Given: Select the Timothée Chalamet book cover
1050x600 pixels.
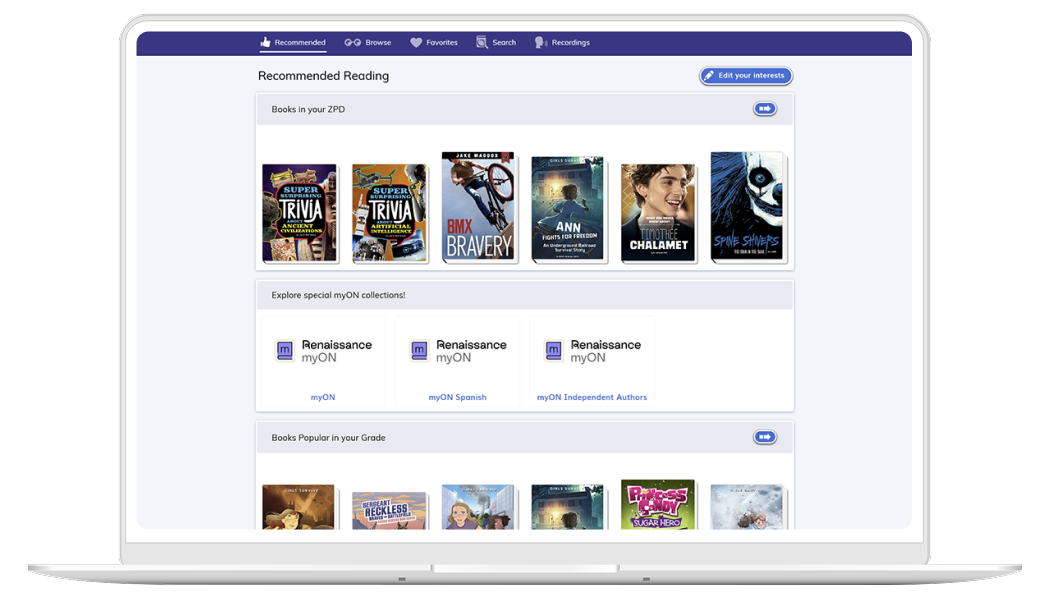Looking at the screenshot, I should point(657,213).
